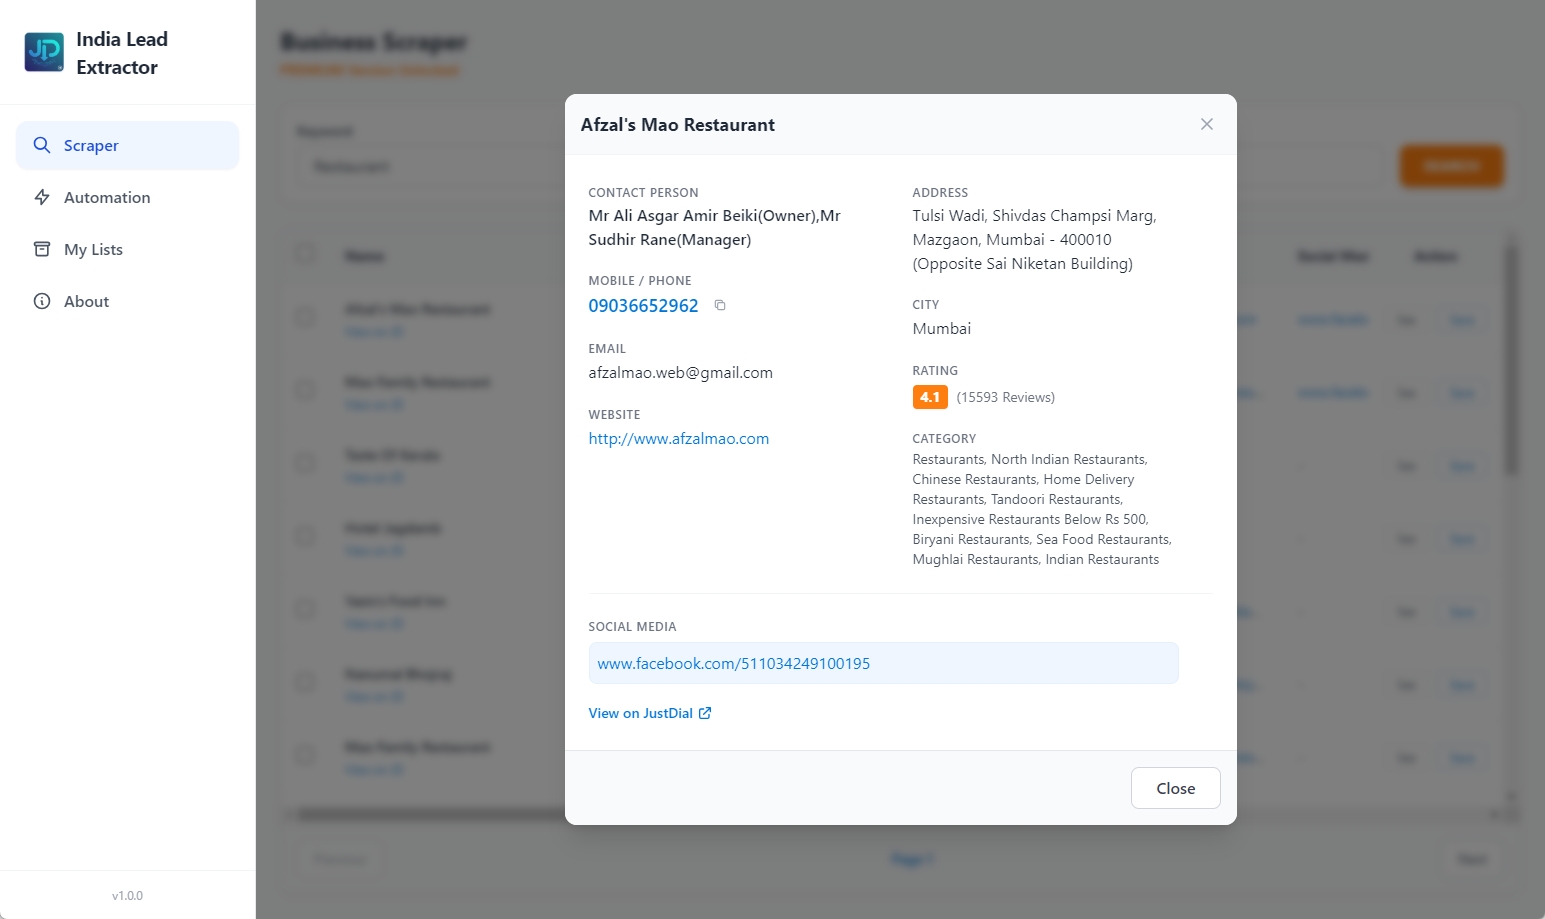Click the Automation lightning bolt icon
The height and width of the screenshot is (919, 1545).
[x=42, y=197]
